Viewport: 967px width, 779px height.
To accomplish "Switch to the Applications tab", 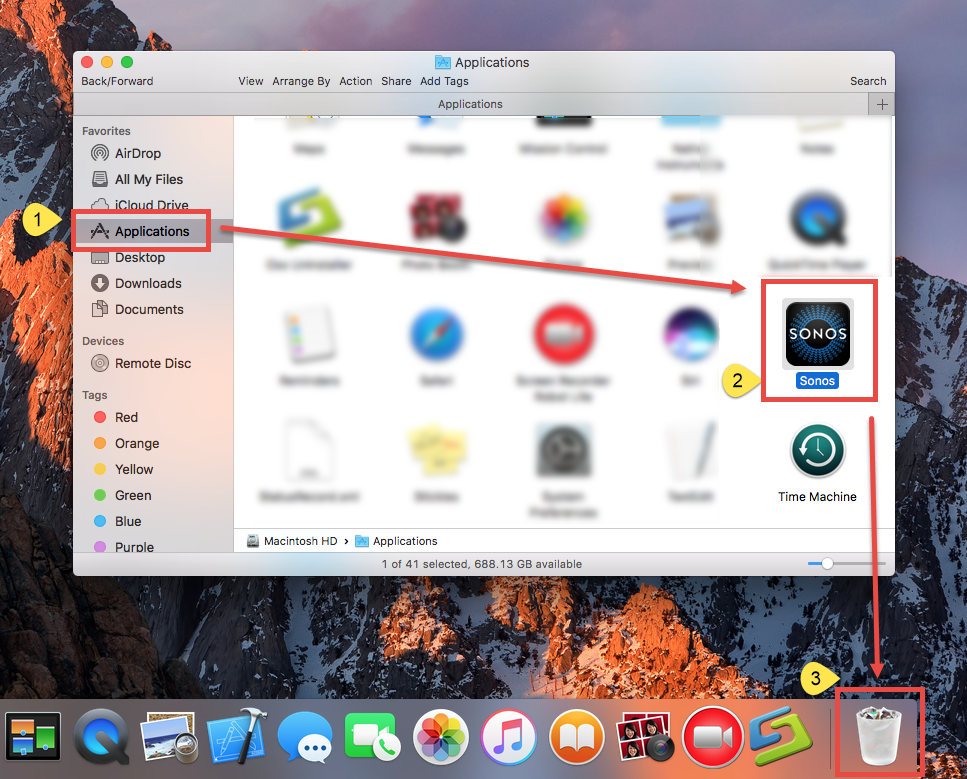I will point(470,103).
